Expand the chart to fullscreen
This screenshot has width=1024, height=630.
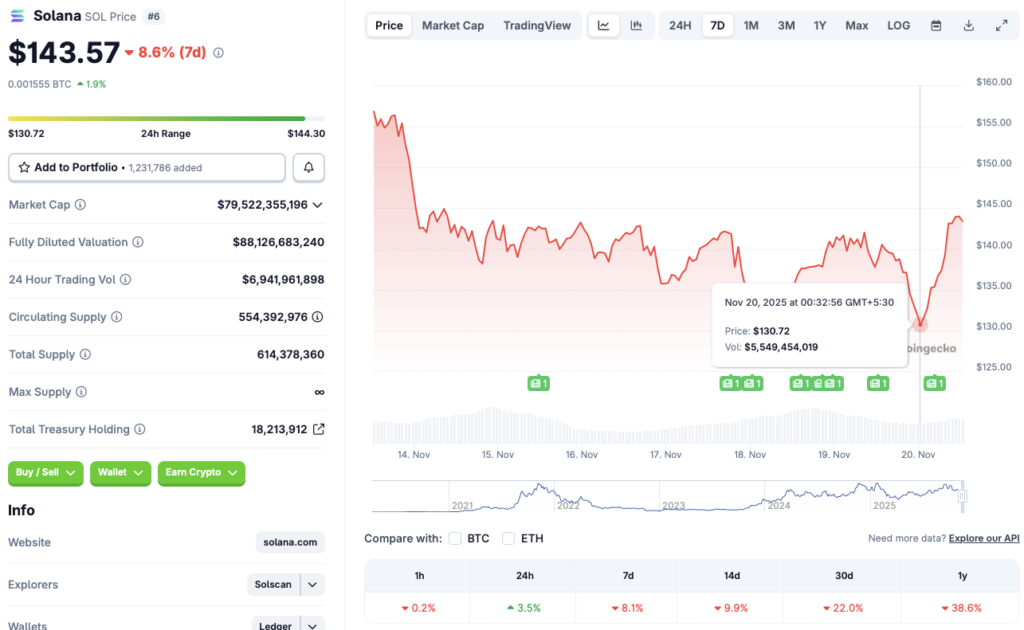coord(1000,25)
